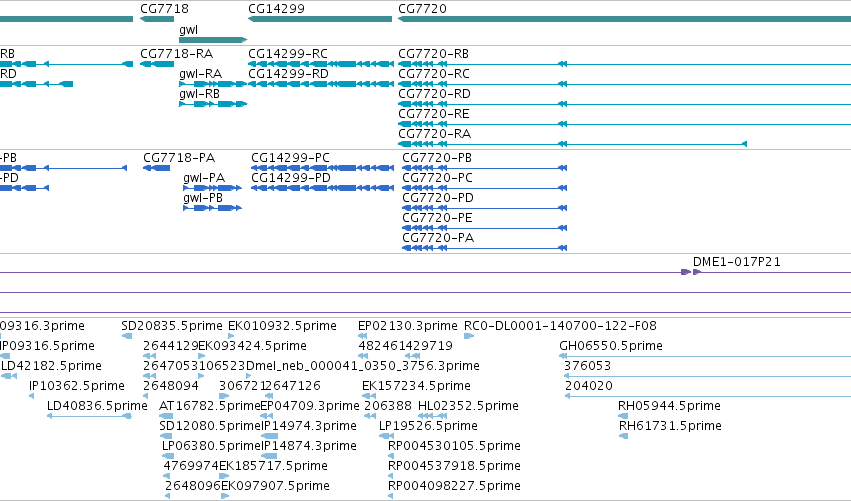The image size is (851, 501).
Task: Select the EK093424.5prime EST label
Action: click(x=252, y=346)
